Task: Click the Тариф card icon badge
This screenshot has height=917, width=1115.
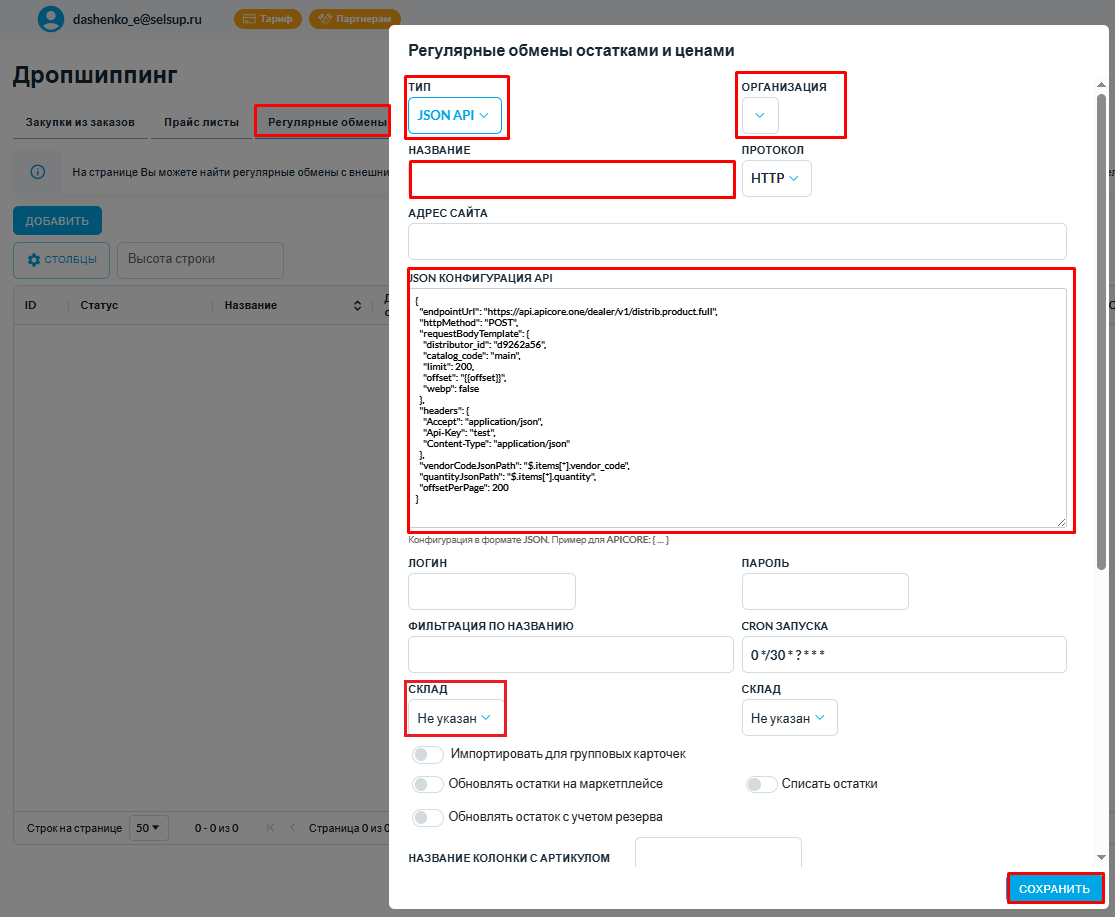Action: [x=267, y=19]
